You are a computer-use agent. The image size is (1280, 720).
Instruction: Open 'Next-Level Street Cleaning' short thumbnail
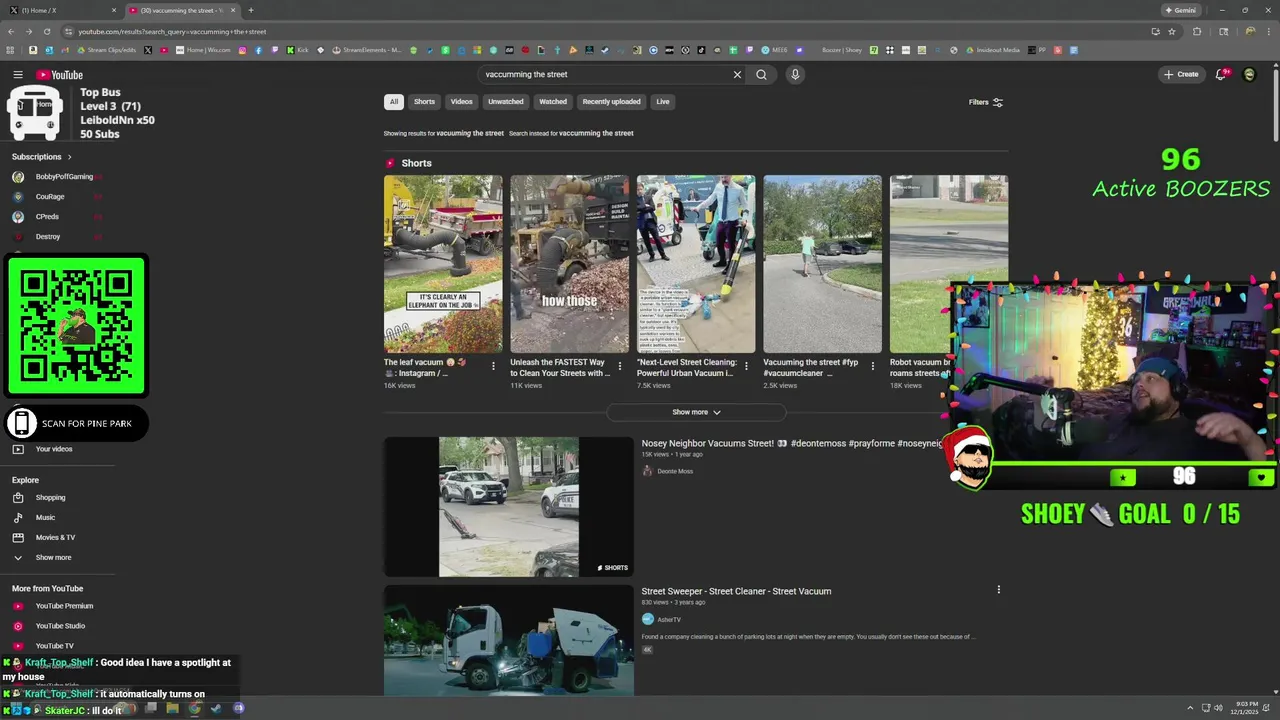click(696, 264)
